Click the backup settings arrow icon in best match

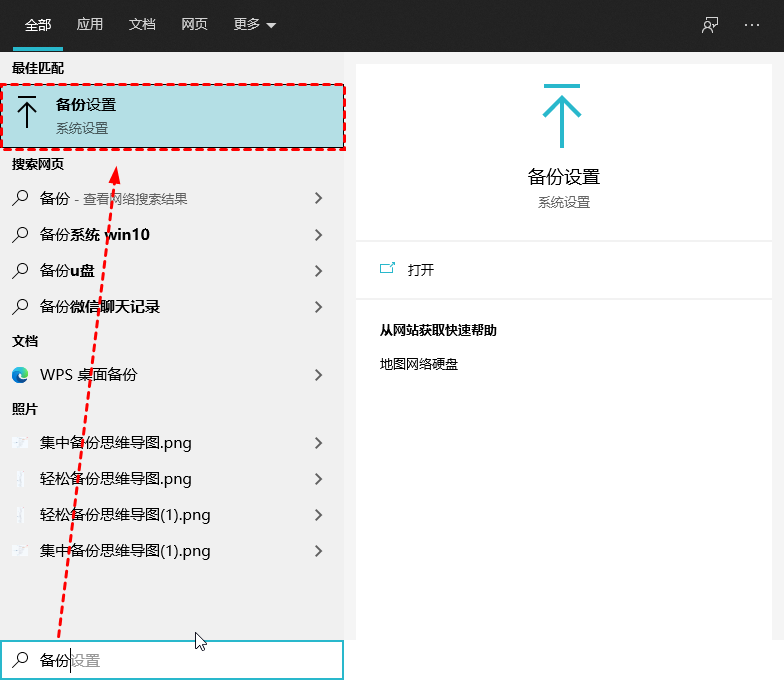[x=28, y=116]
